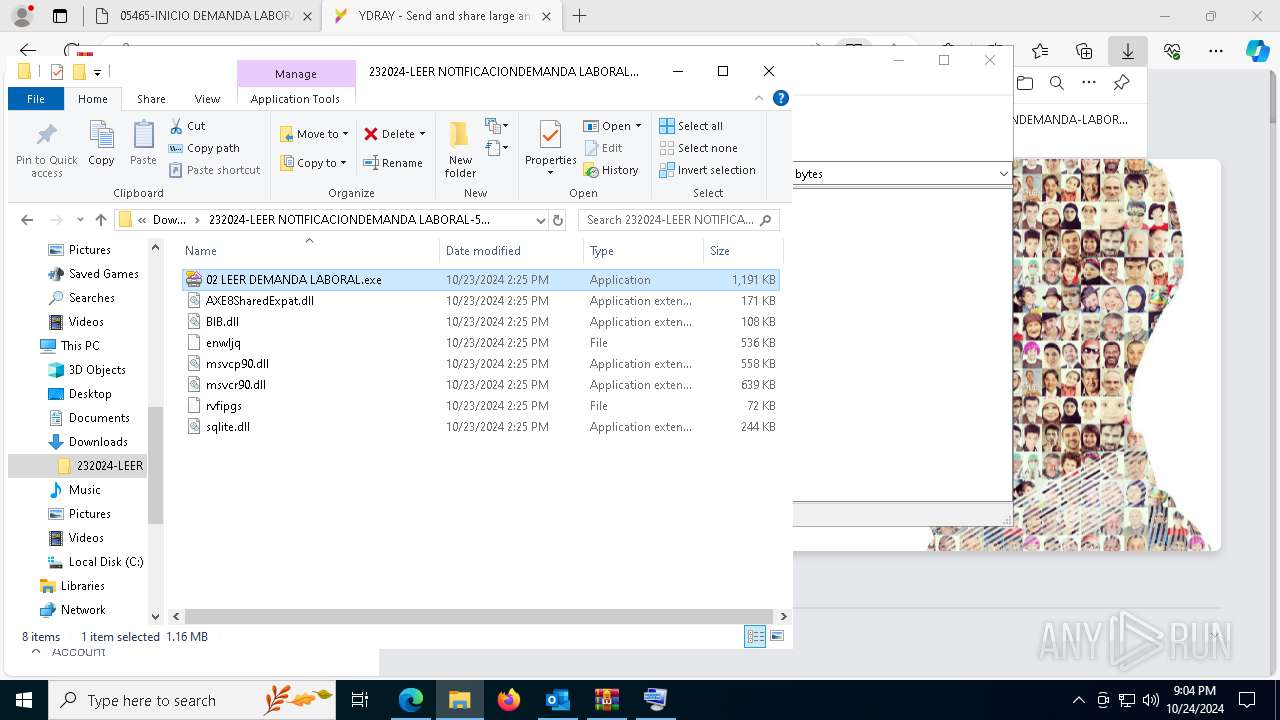The height and width of the screenshot is (720, 1280).
Task: Expand the Move to dropdown
Action: point(345,134)
